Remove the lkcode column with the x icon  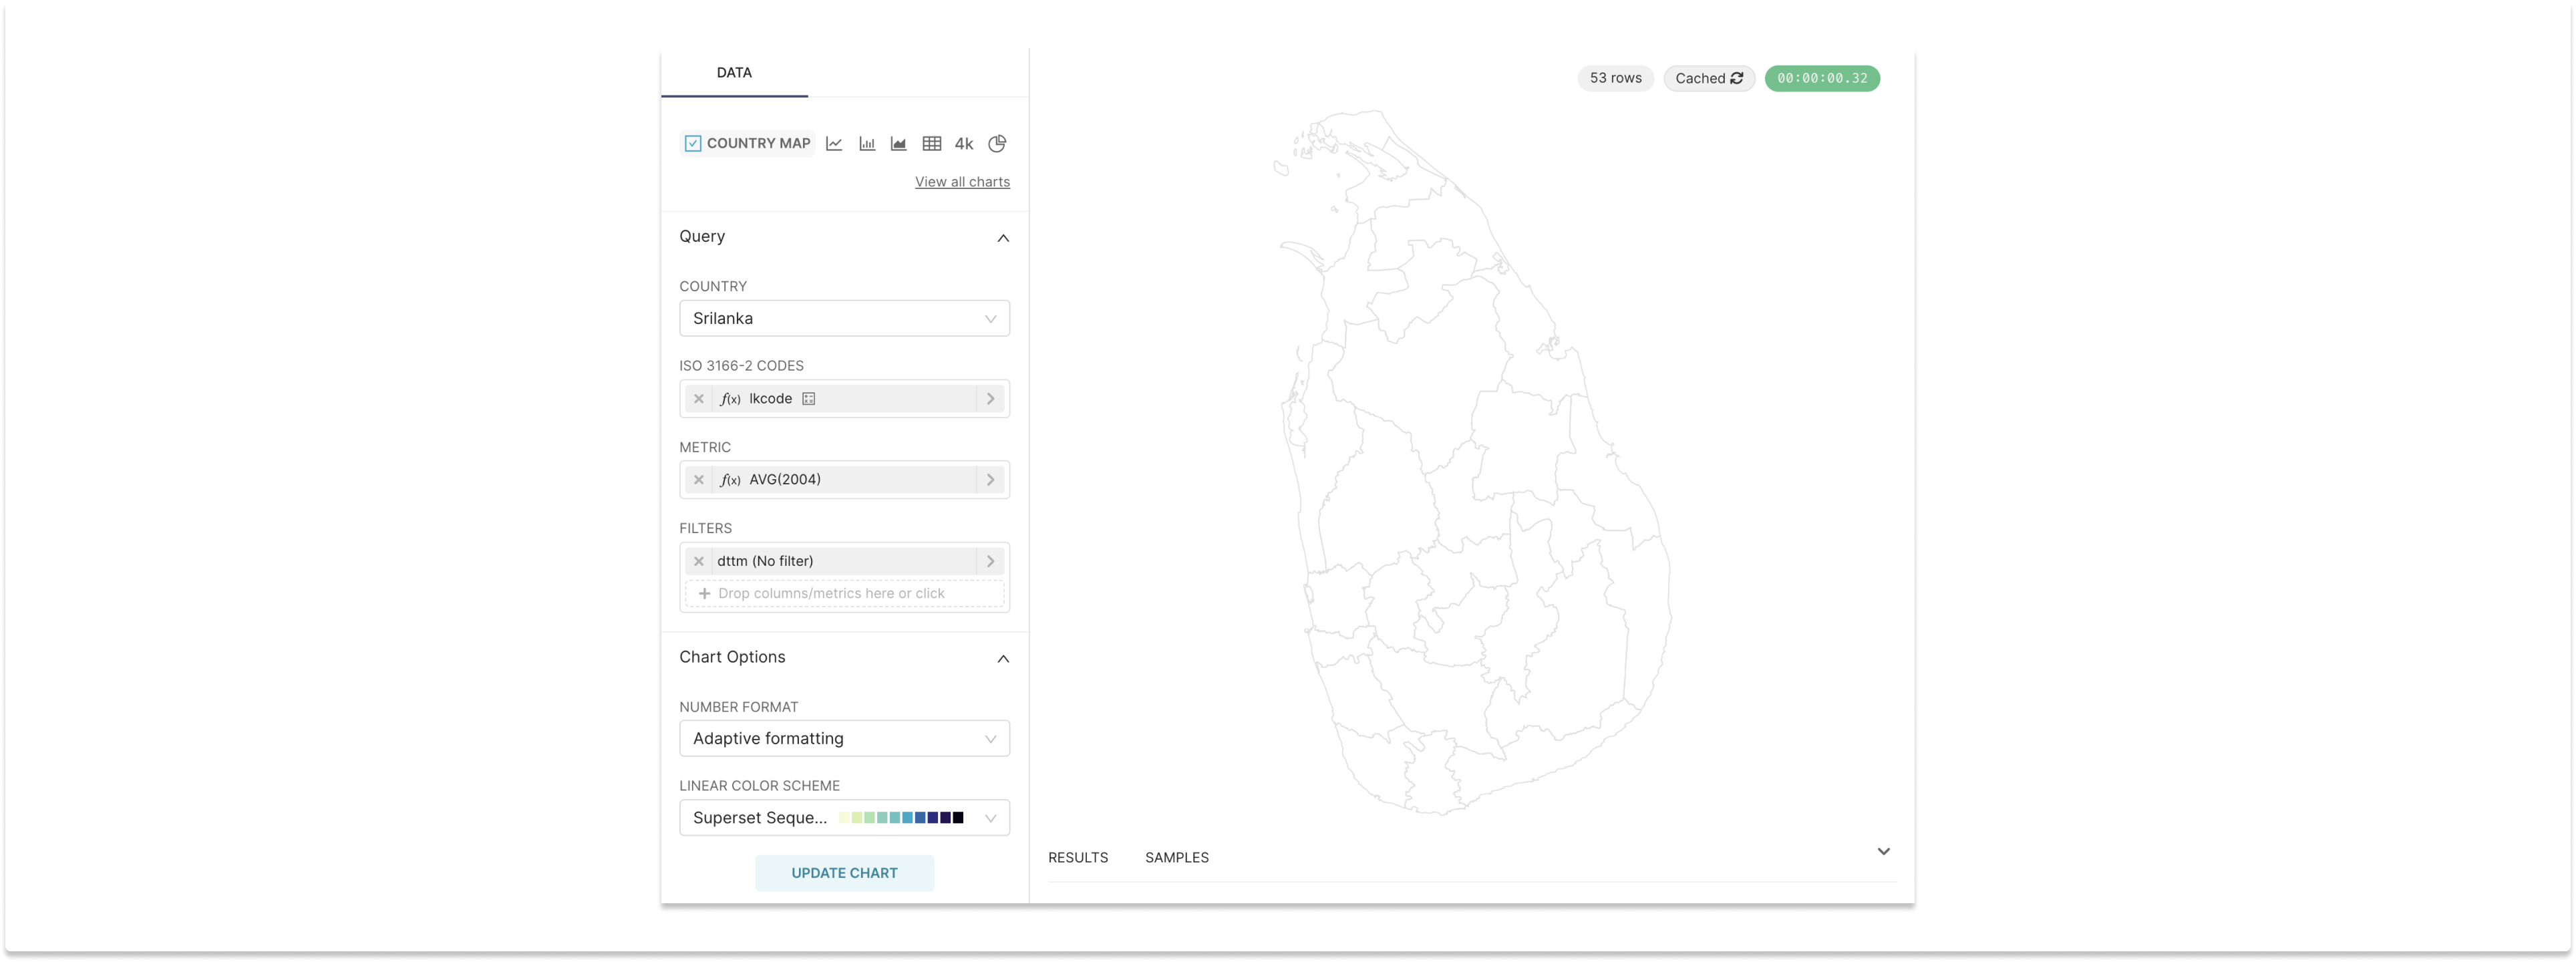tap(699, 398)
